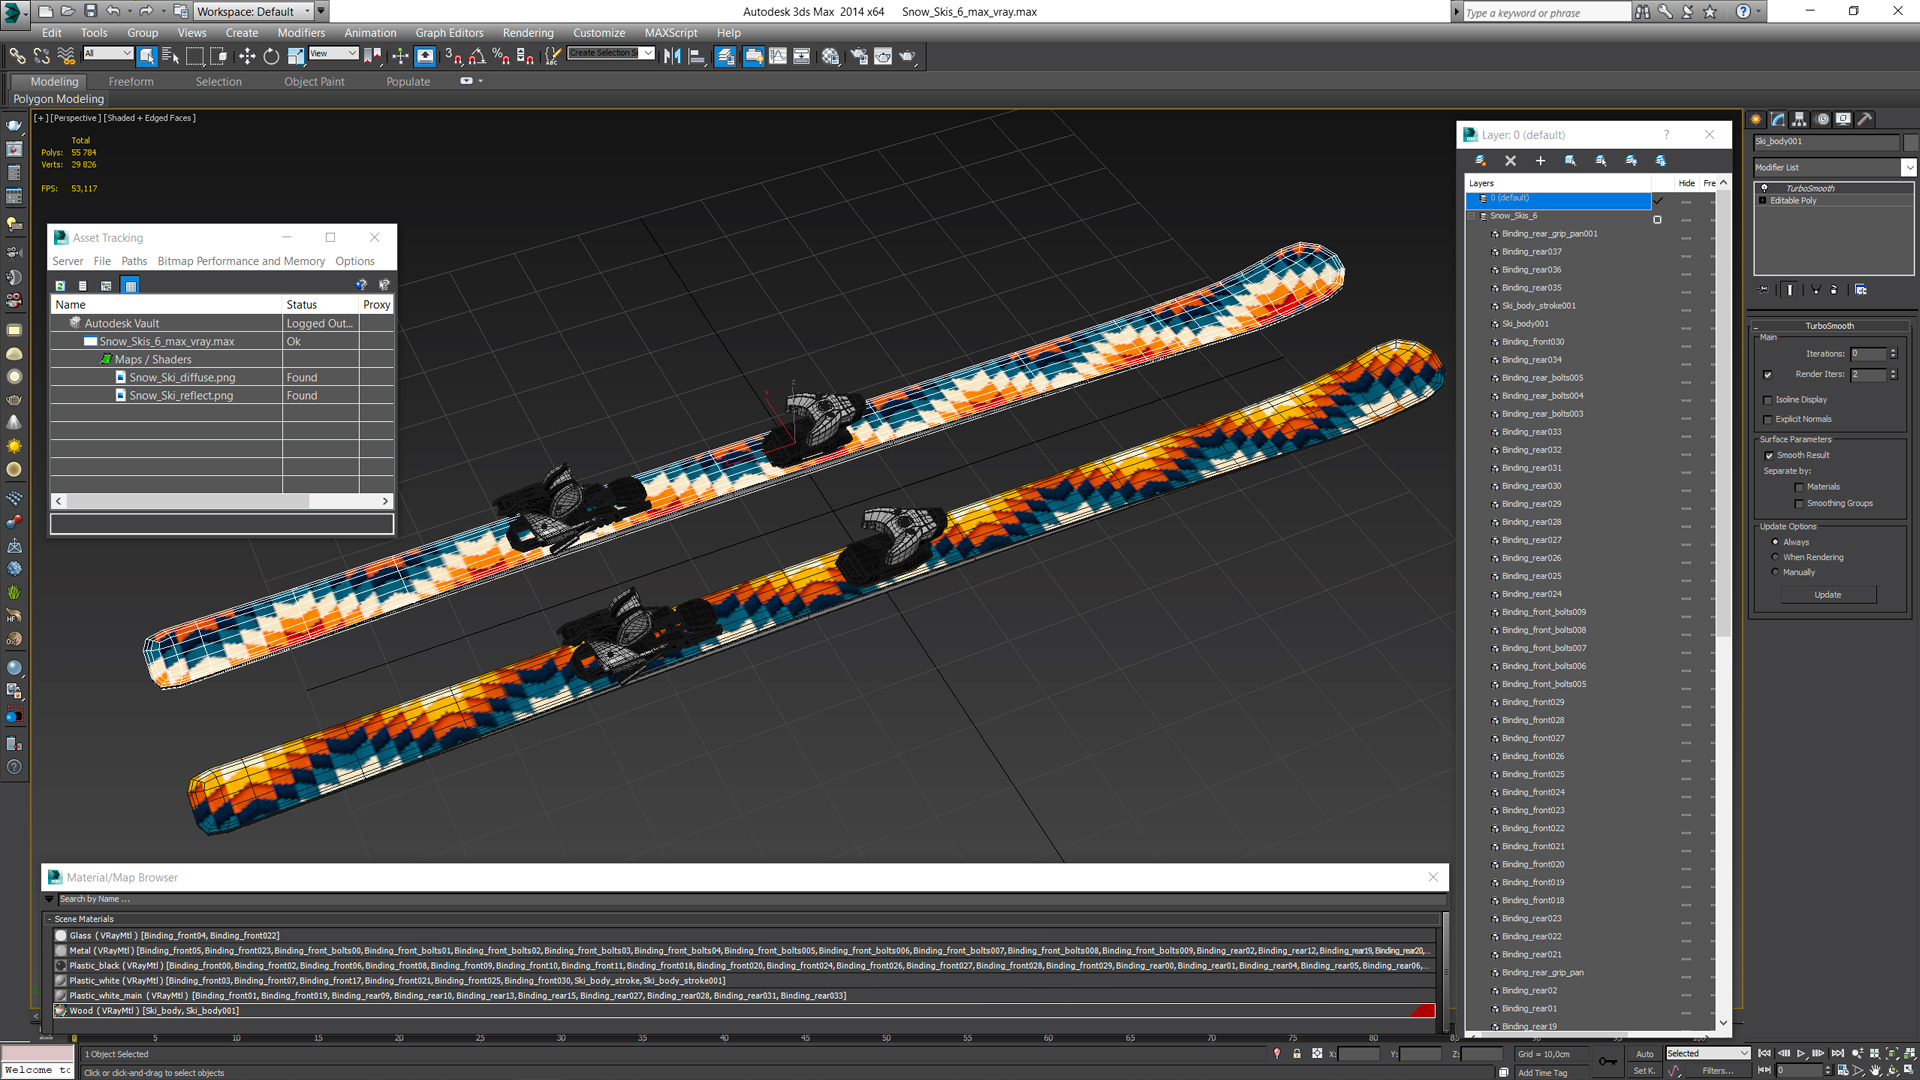Toggle the Explicit Normals checkbox
Image resolution: width=1920 pixels, height=1080 pixels.
(1768, 420)
